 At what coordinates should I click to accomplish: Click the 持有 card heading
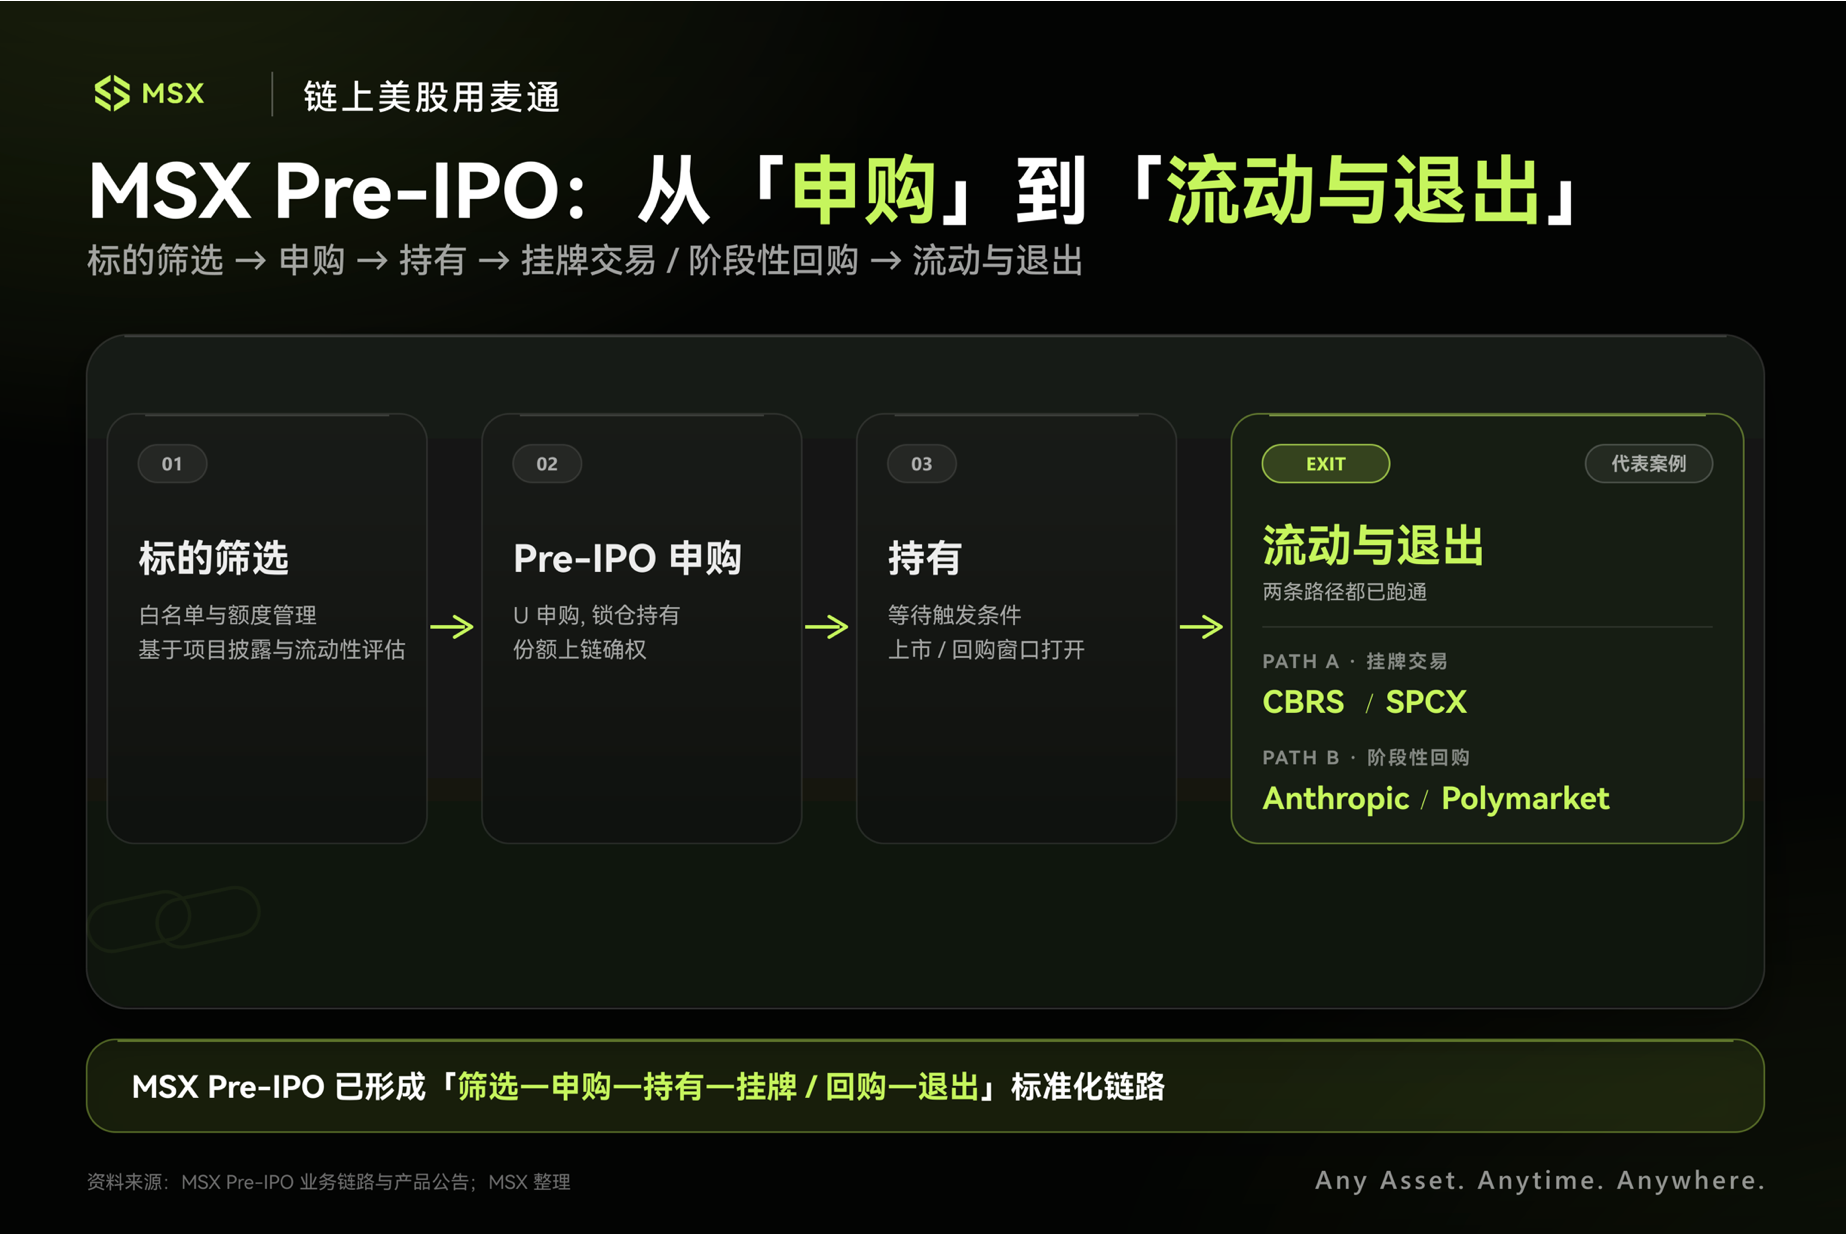coord(924,558)
